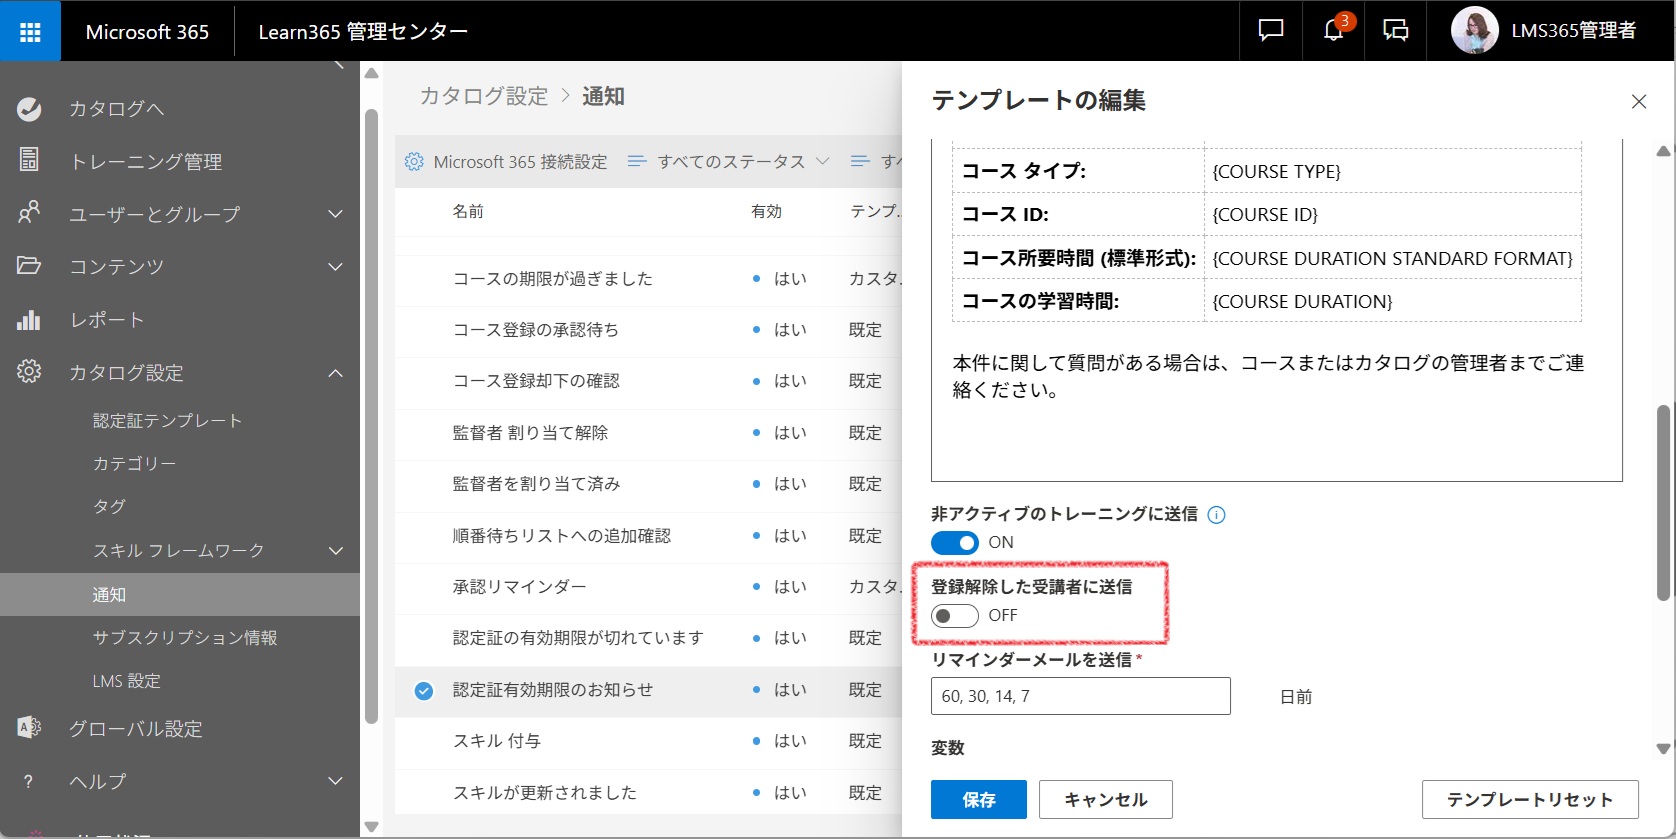This screenshot has width=1676, height=839.
Task: Open タグ in sidebar
Action: (110, 507)
